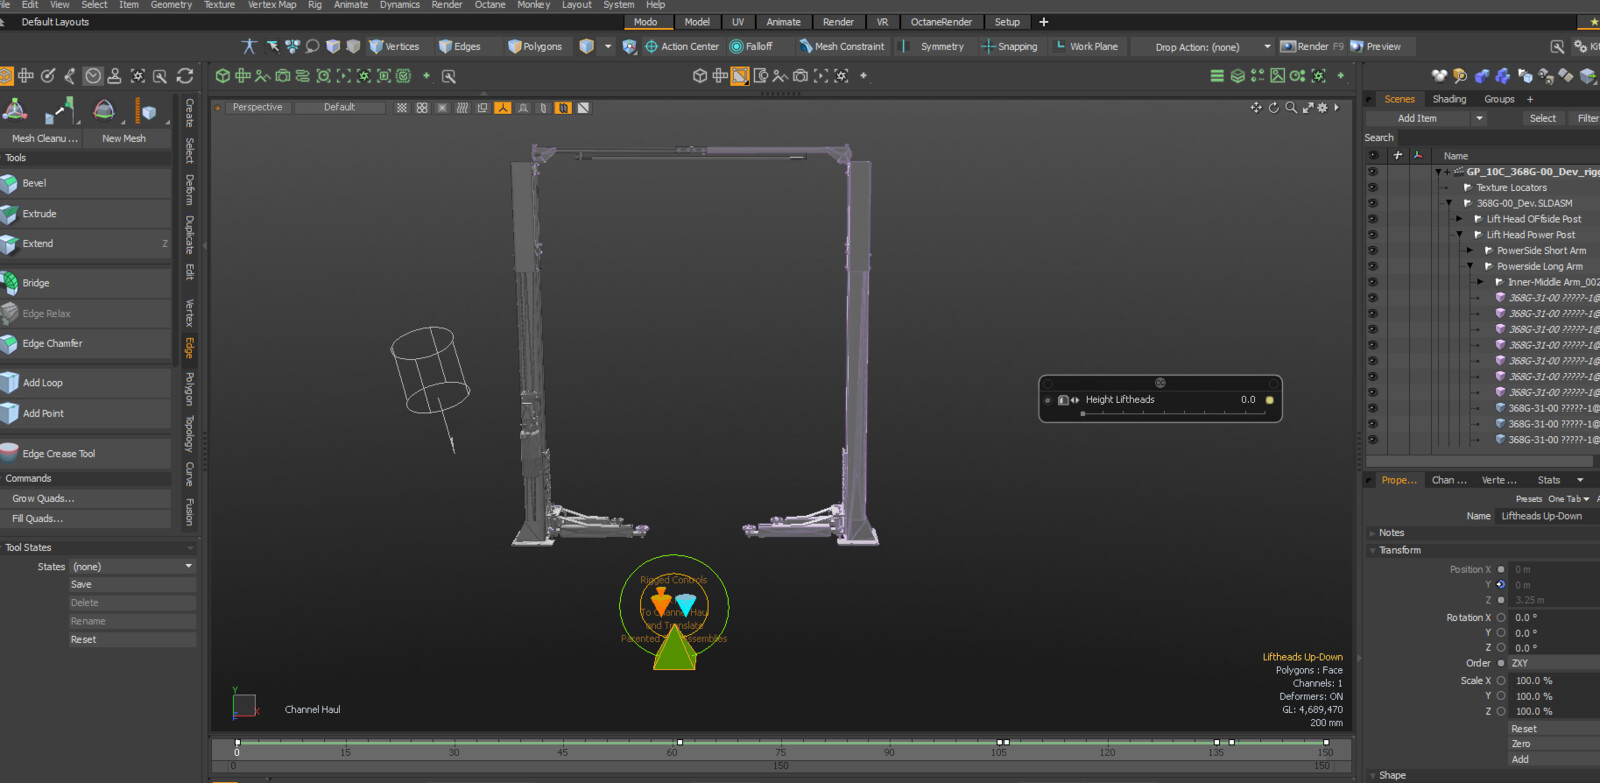Screen dimensions: 1600x783
Task: Toggle visibility of Lift Head Power Post
Action: (x=1372, y=235)
